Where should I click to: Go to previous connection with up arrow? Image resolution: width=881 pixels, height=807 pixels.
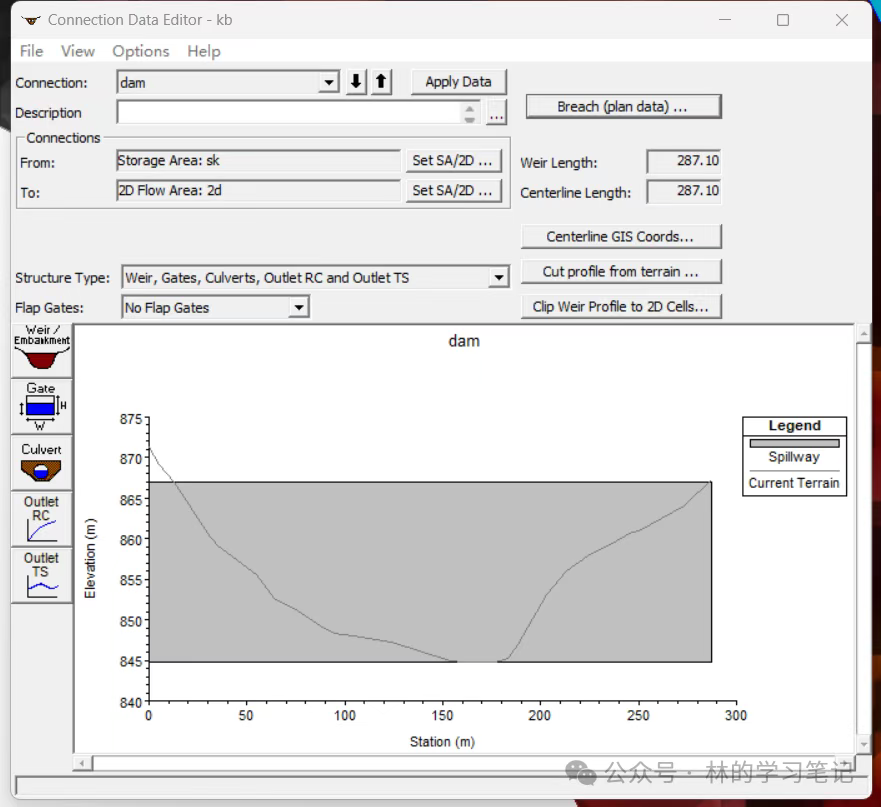click(381, 82)
